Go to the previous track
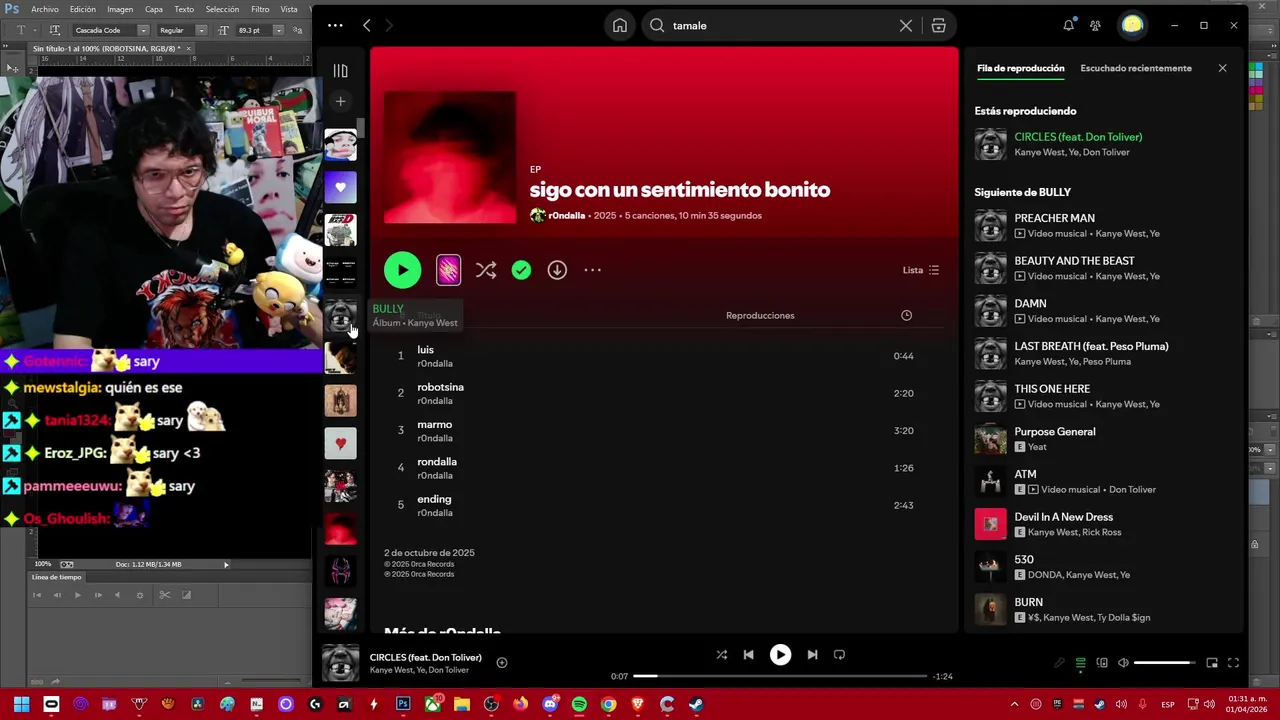 coord(748,655)
